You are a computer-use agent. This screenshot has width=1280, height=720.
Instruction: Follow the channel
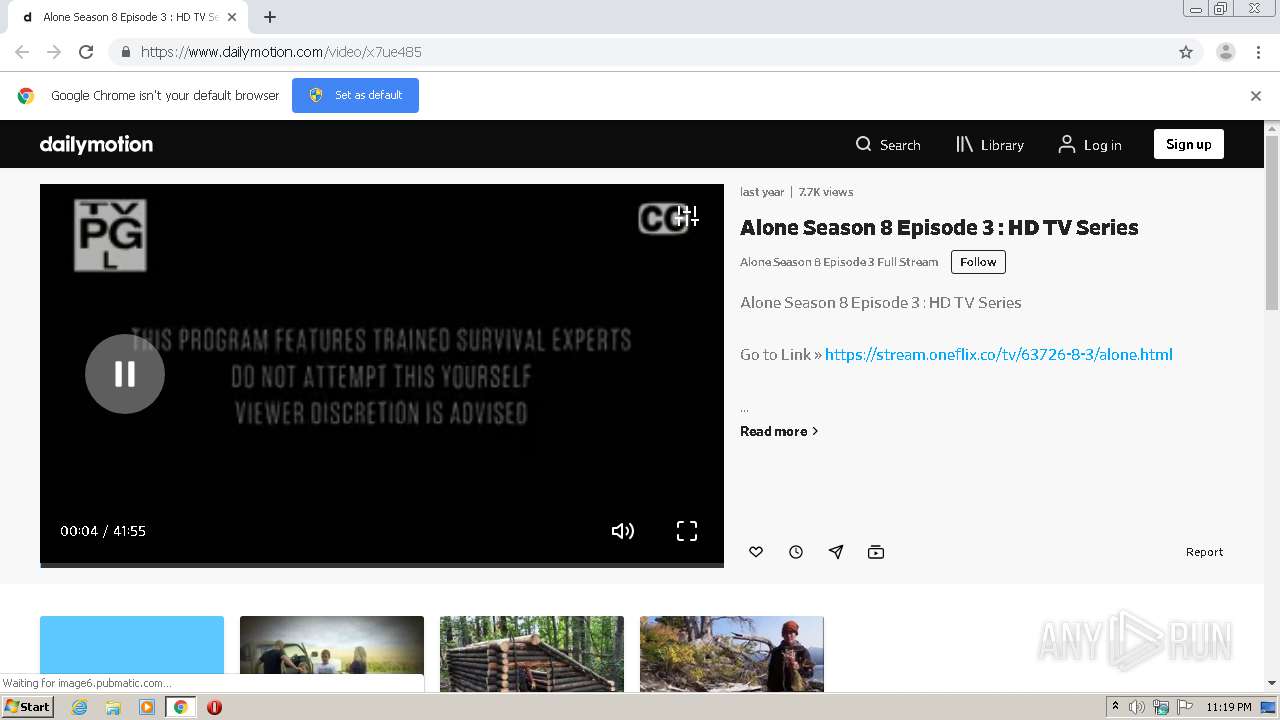tap(978, 262)
